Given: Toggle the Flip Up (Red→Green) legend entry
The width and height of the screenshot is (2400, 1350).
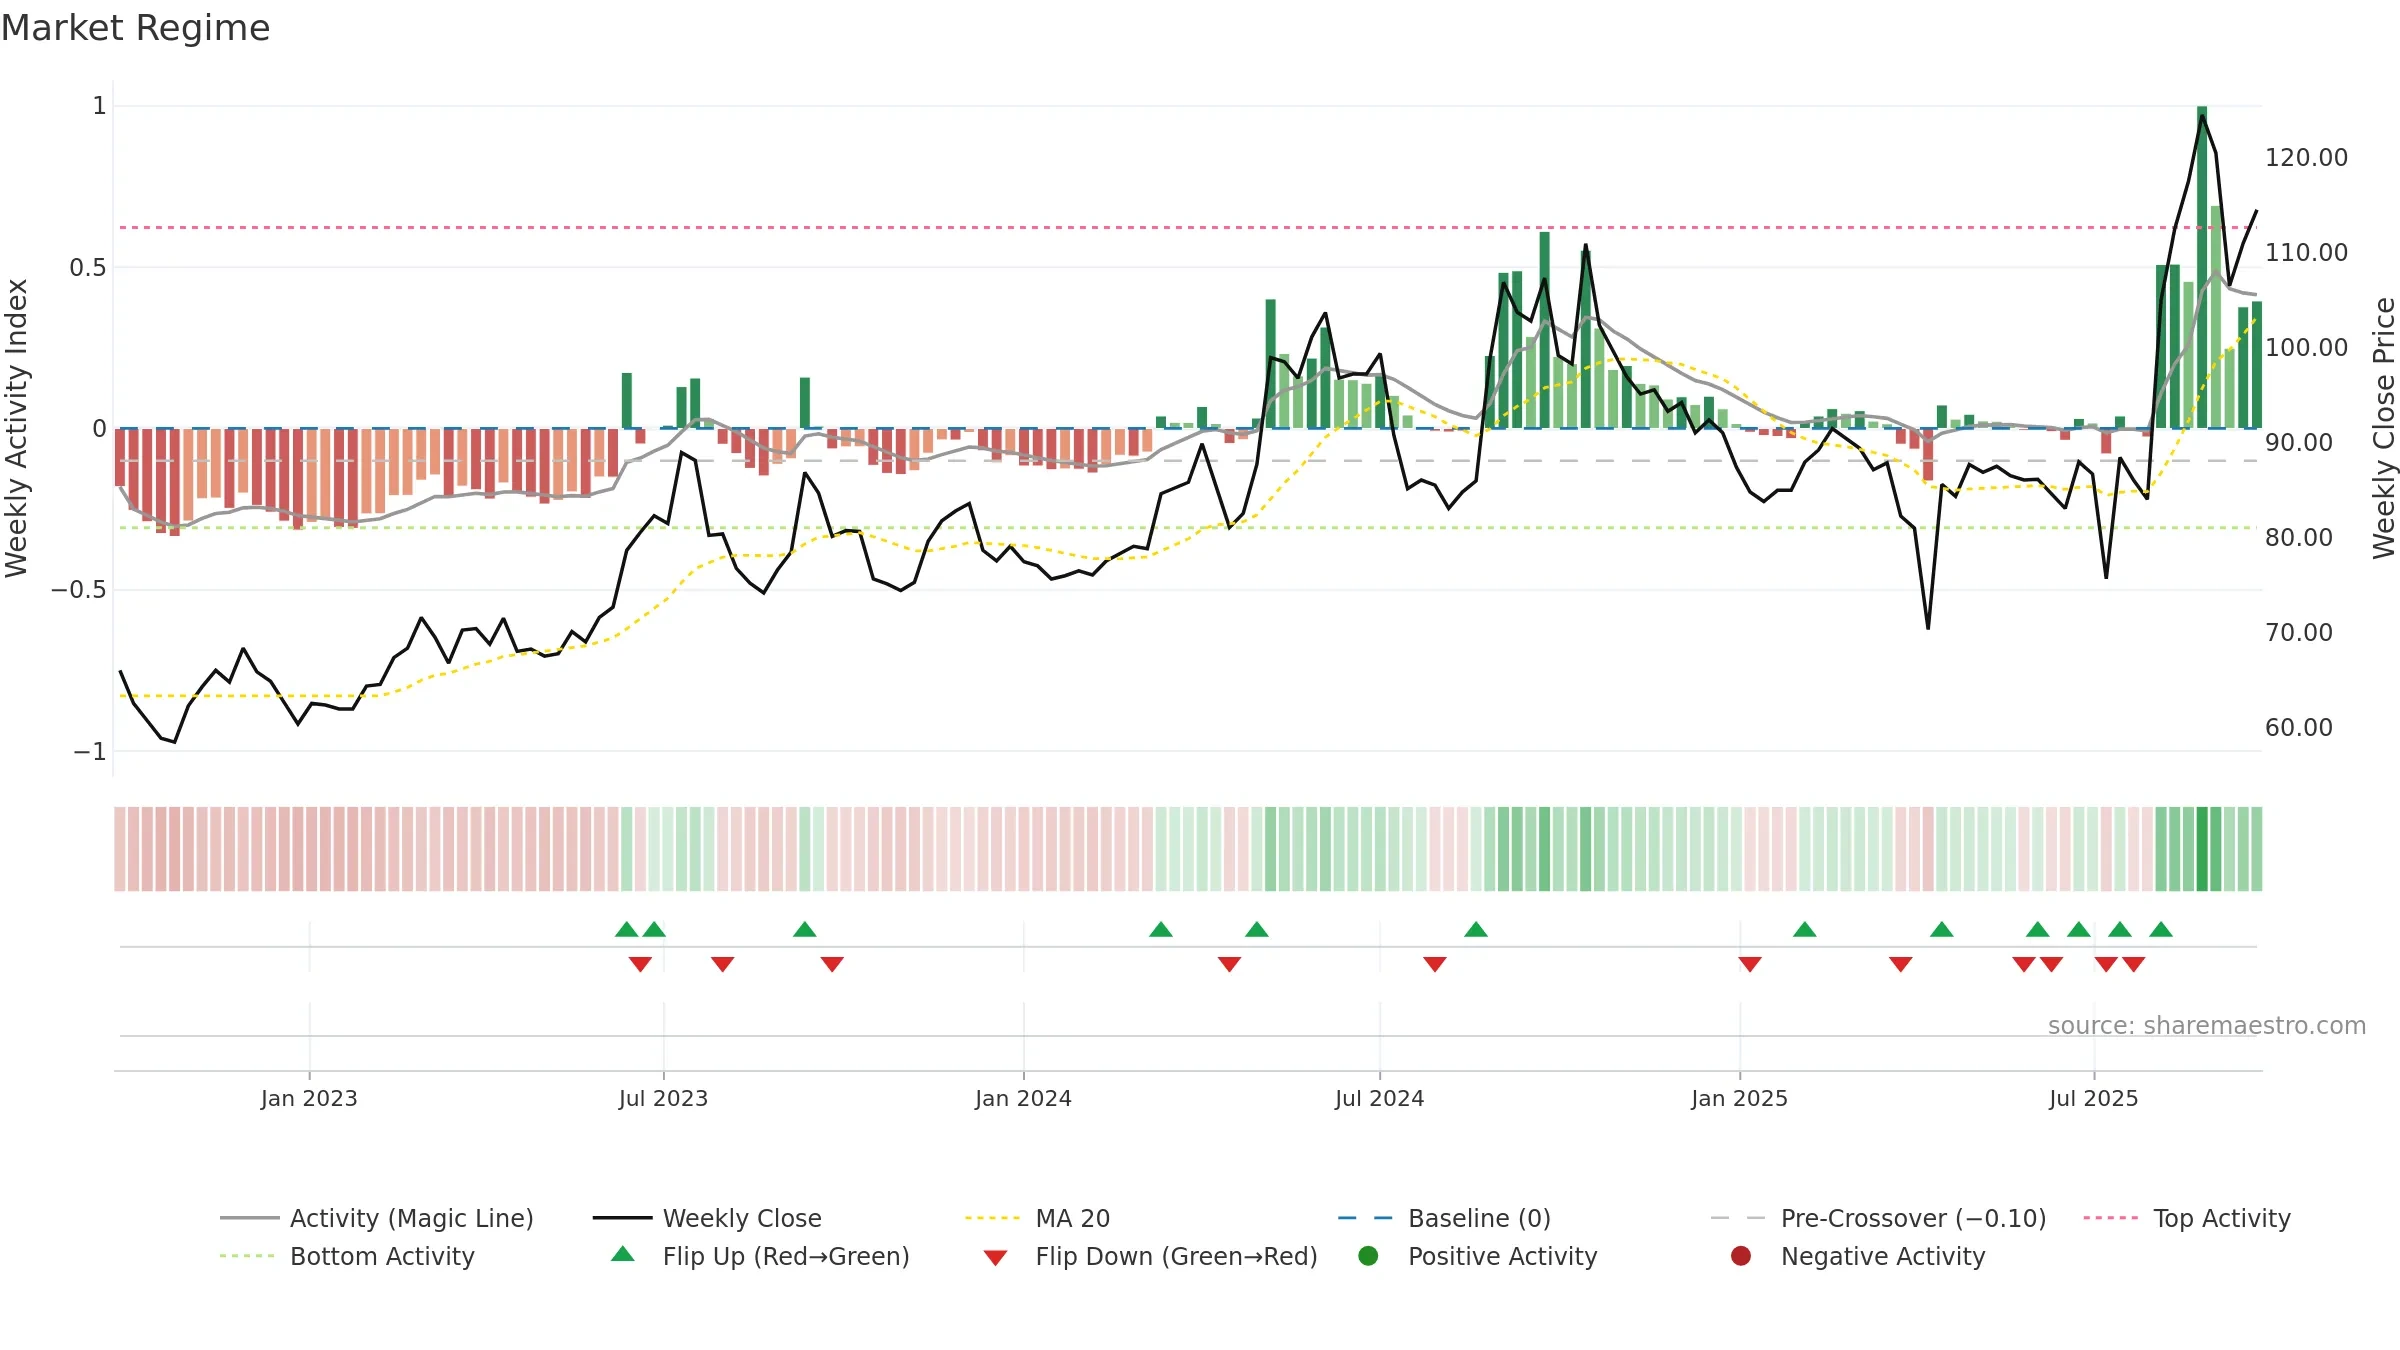Looking at the screenshot, I should (760, 1256).
